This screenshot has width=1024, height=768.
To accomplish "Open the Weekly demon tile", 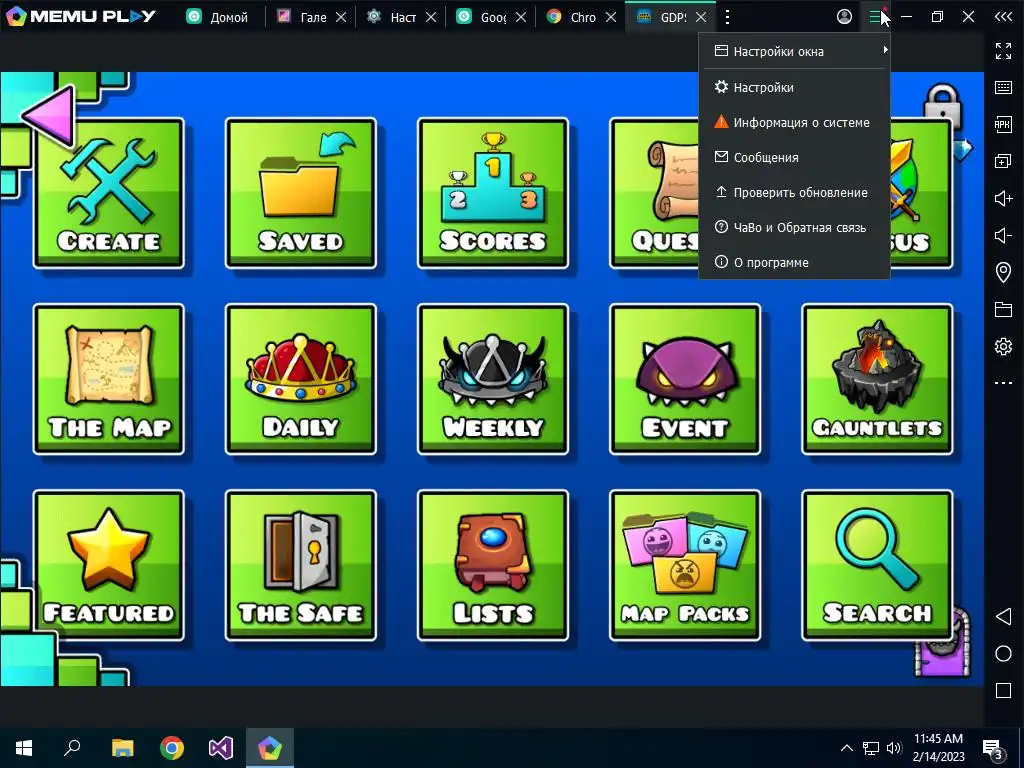I will (x=492, y=379).
